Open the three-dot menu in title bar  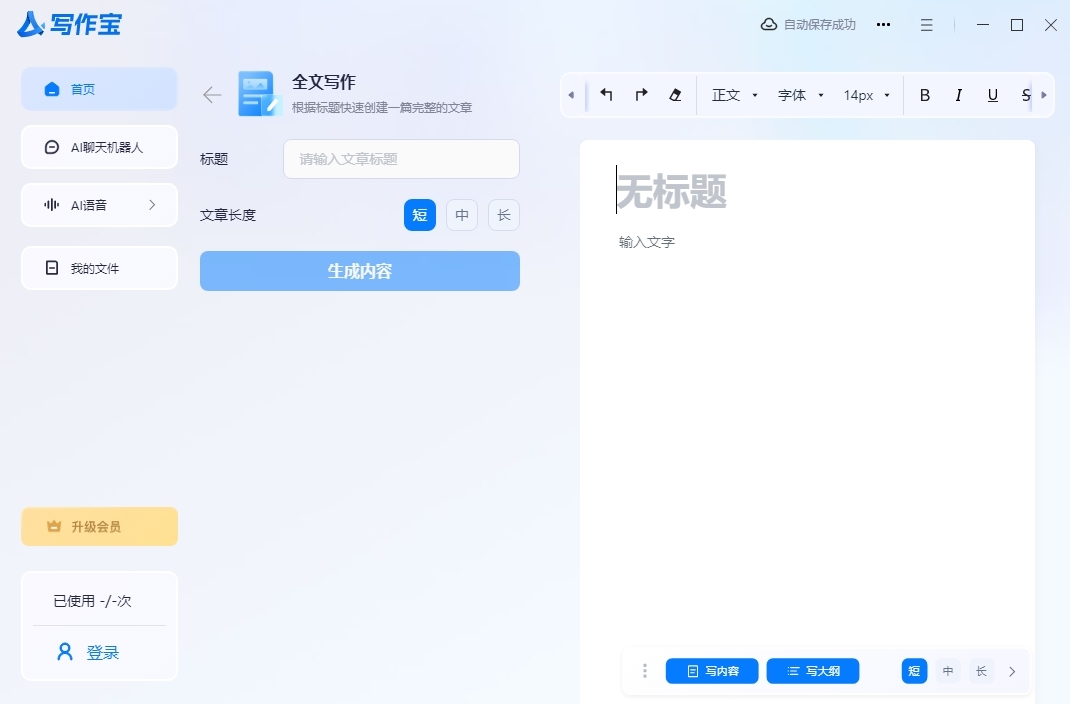[x=883, y=24]
